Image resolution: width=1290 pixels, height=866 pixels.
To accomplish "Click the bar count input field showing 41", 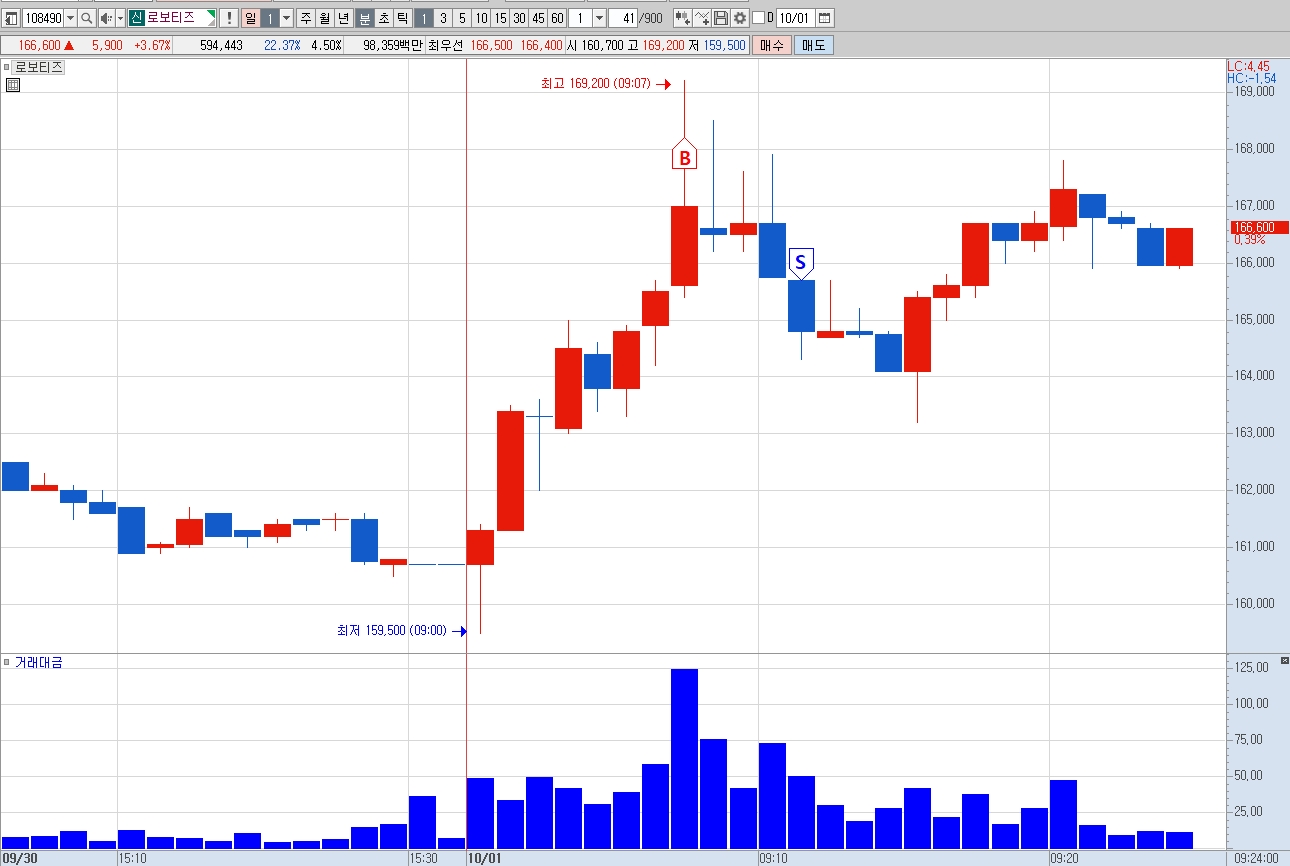I will click(x=623, y=18).
